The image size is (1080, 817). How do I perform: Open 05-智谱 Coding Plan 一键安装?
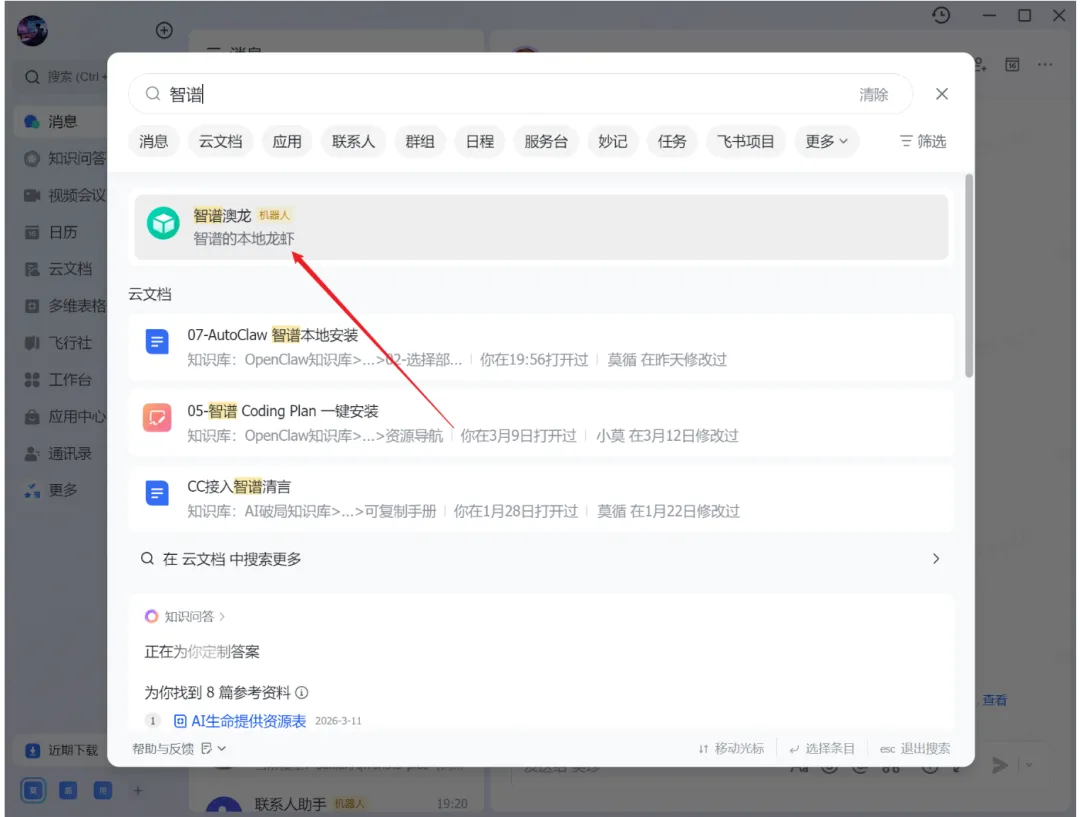(541, 422)
